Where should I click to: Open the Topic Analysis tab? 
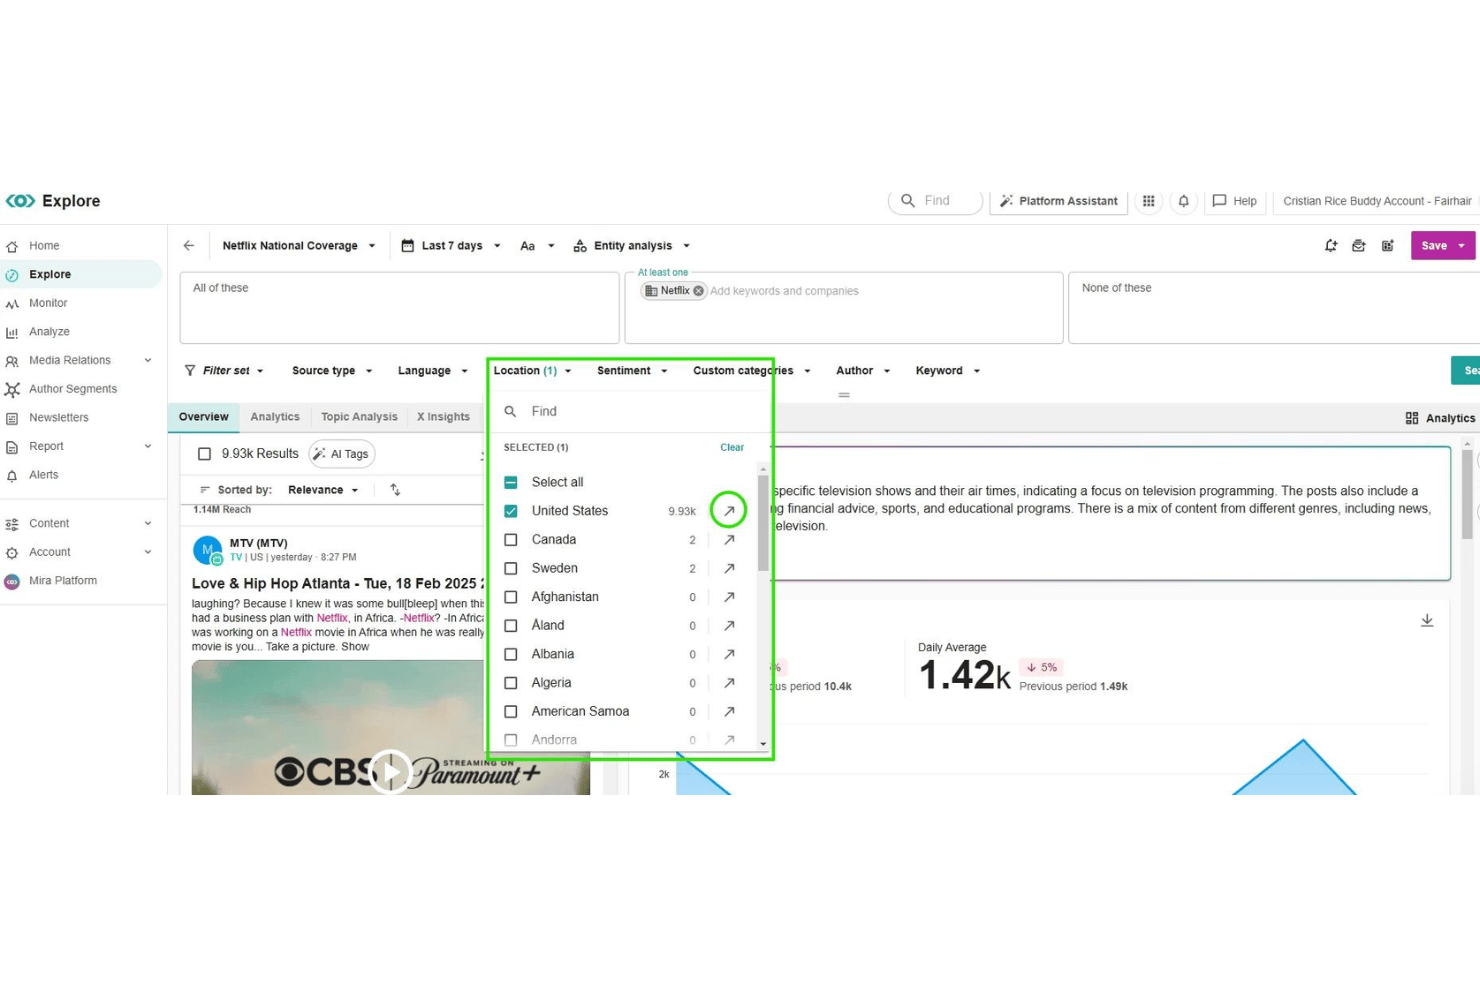359,417
